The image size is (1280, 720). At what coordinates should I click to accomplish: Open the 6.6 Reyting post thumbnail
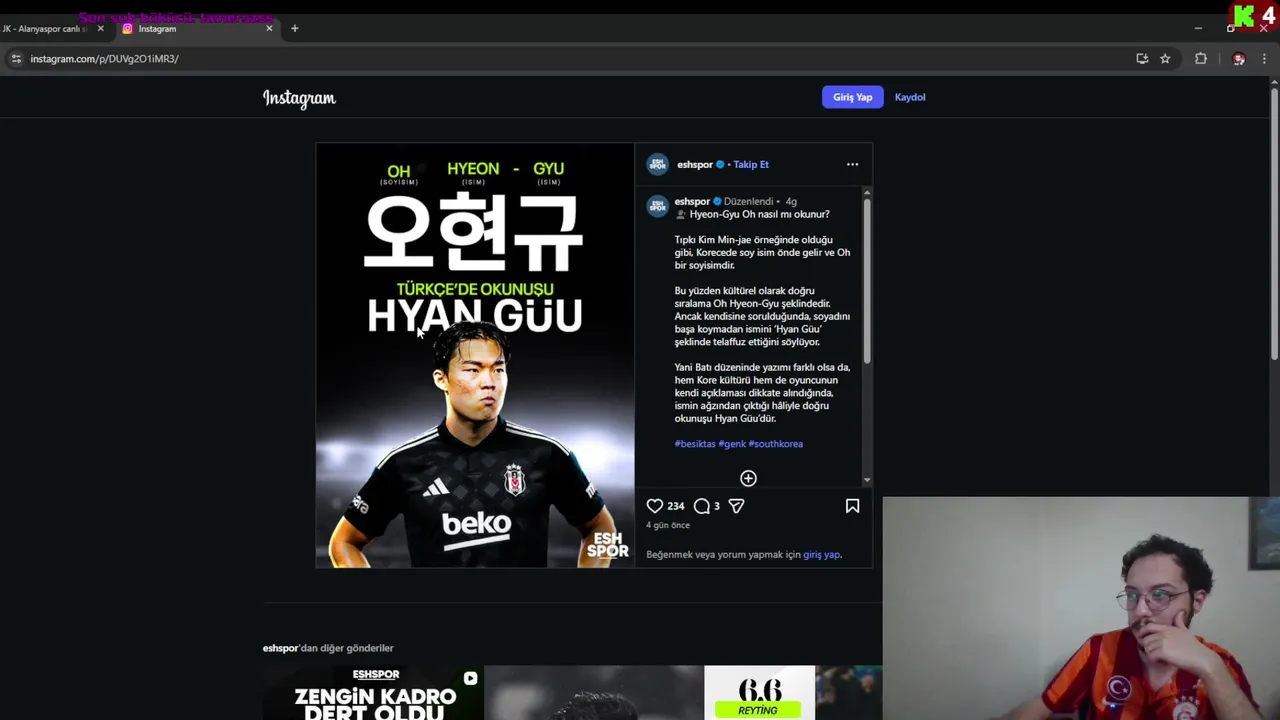(759, 693)
